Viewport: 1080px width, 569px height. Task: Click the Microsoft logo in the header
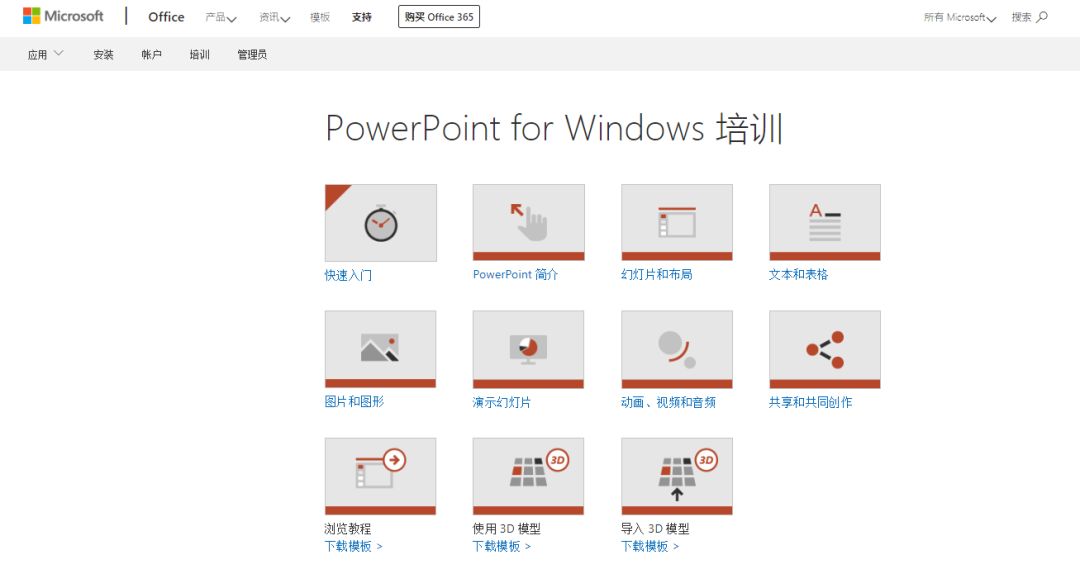[63, 16]
